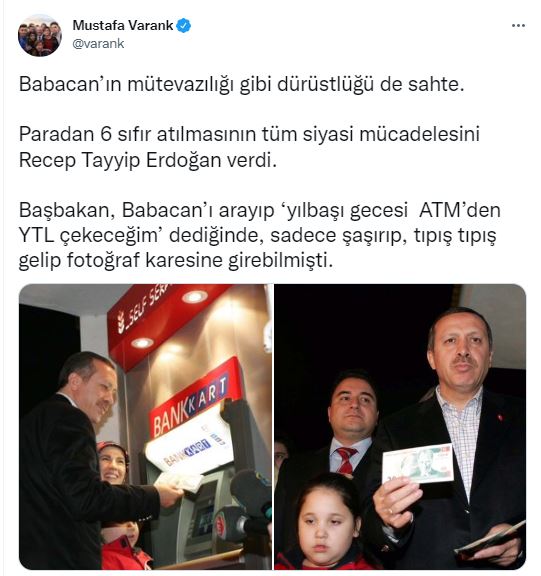This screenshot has width=541, height=576.
Task: Click the smiling woman in left photo
Action: 113,464
